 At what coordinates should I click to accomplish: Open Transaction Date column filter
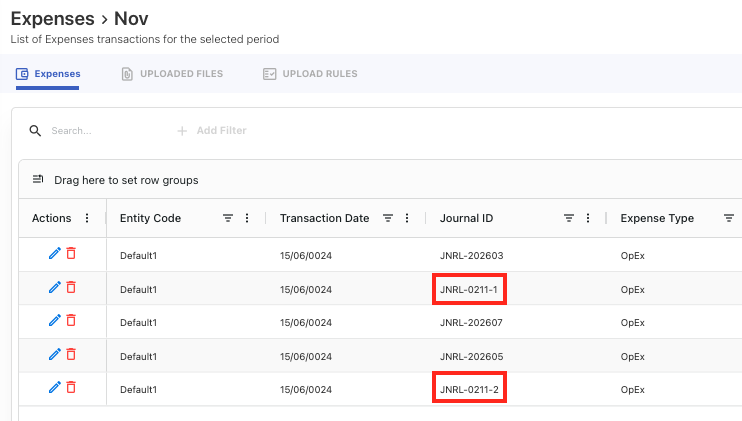pos(387,218)
